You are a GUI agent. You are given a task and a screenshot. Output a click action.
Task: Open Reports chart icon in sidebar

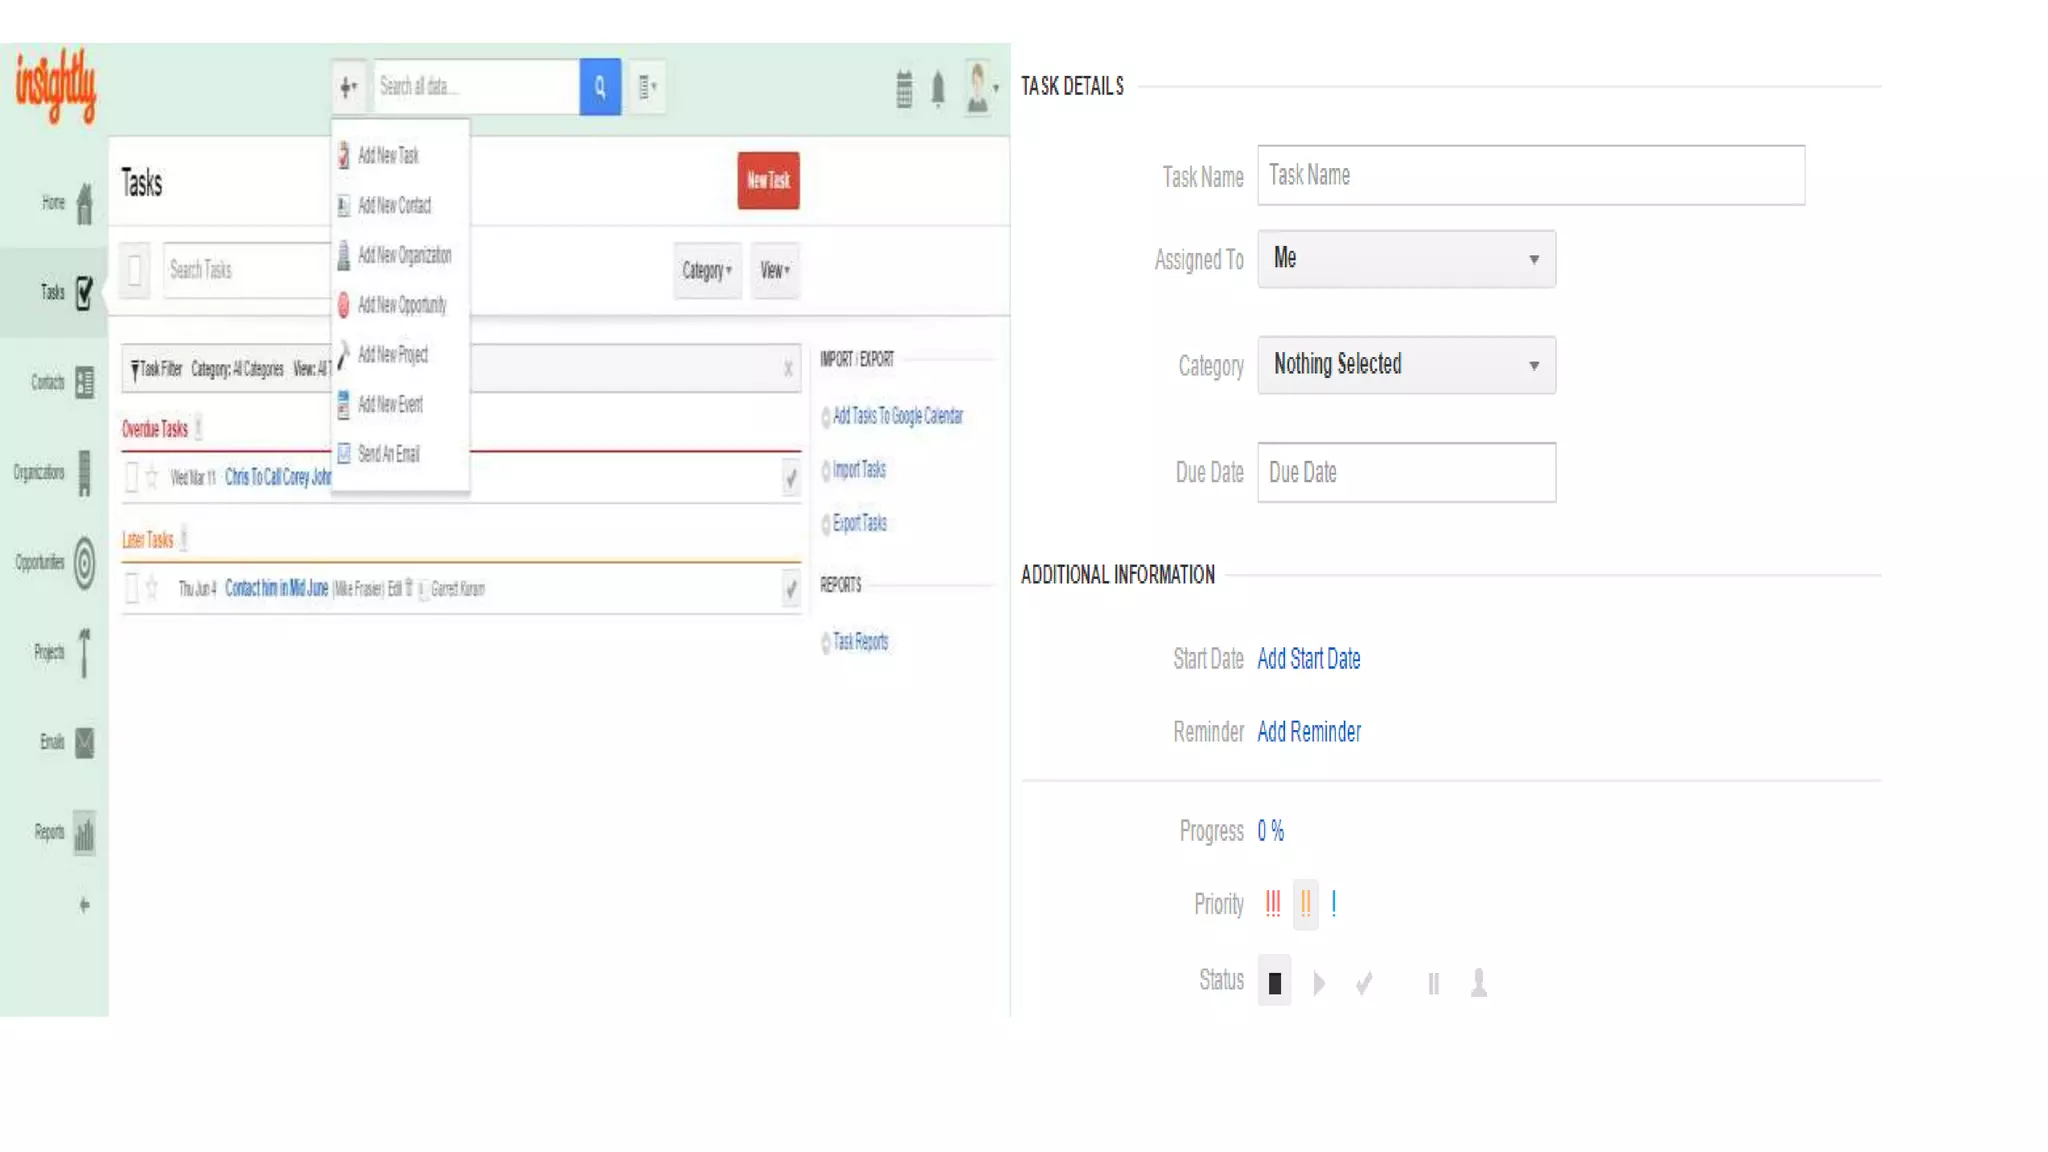[x=84, y=833]
